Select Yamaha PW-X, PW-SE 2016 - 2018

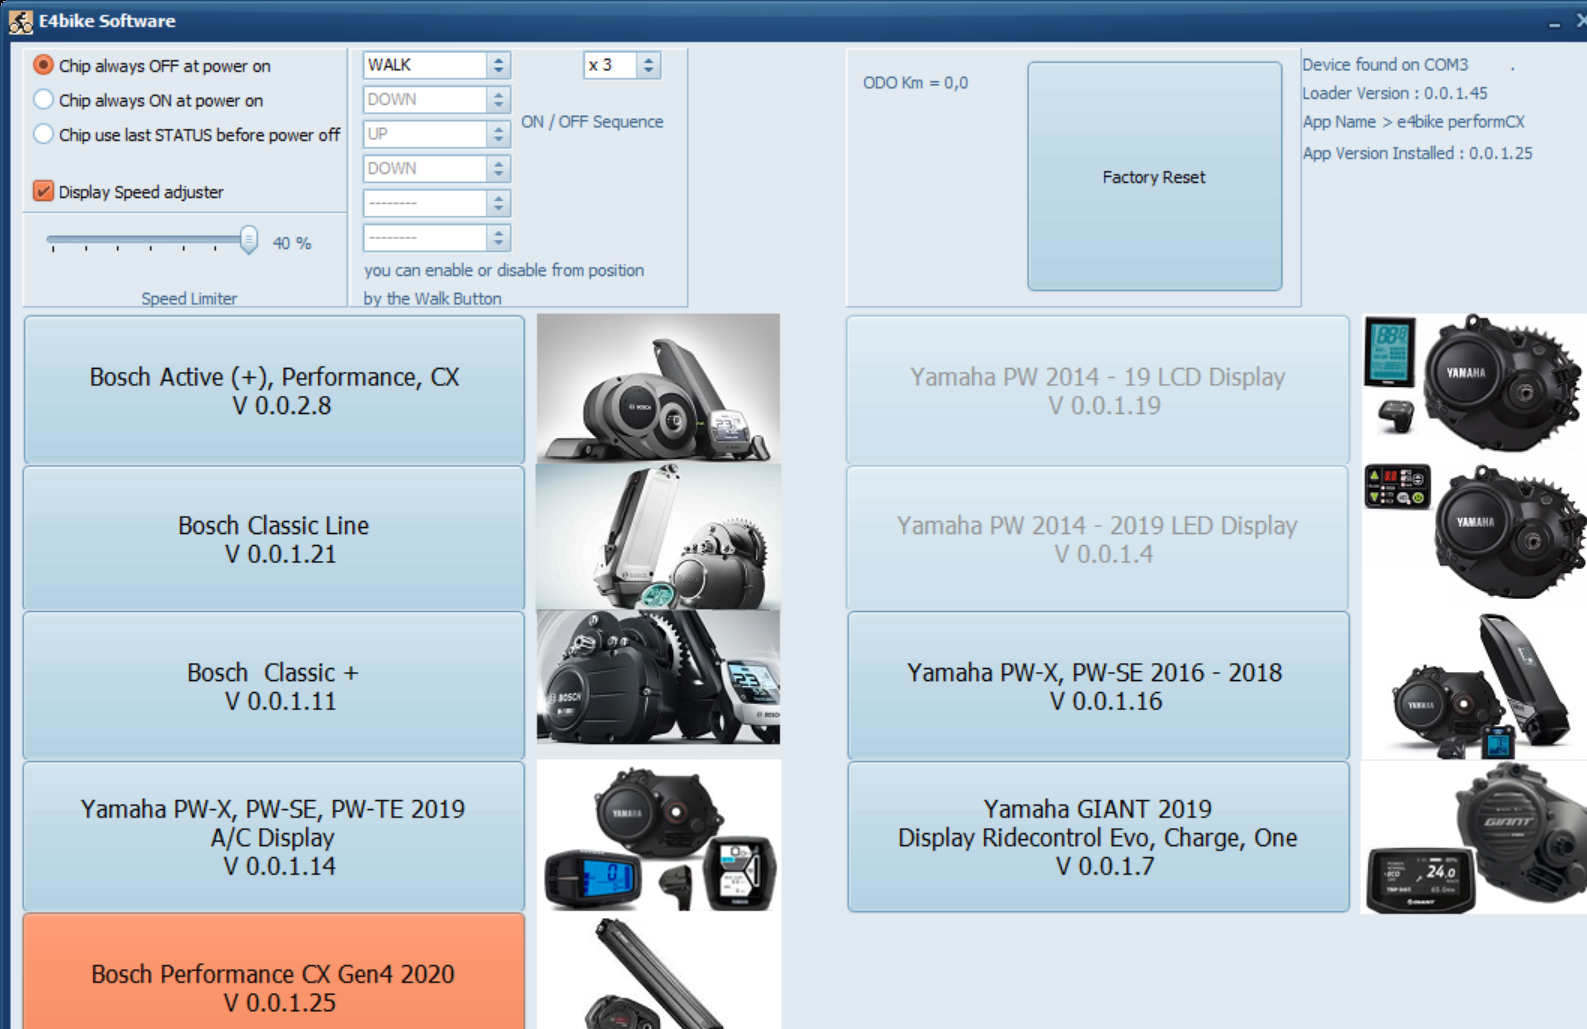(x=1098, y=686)
